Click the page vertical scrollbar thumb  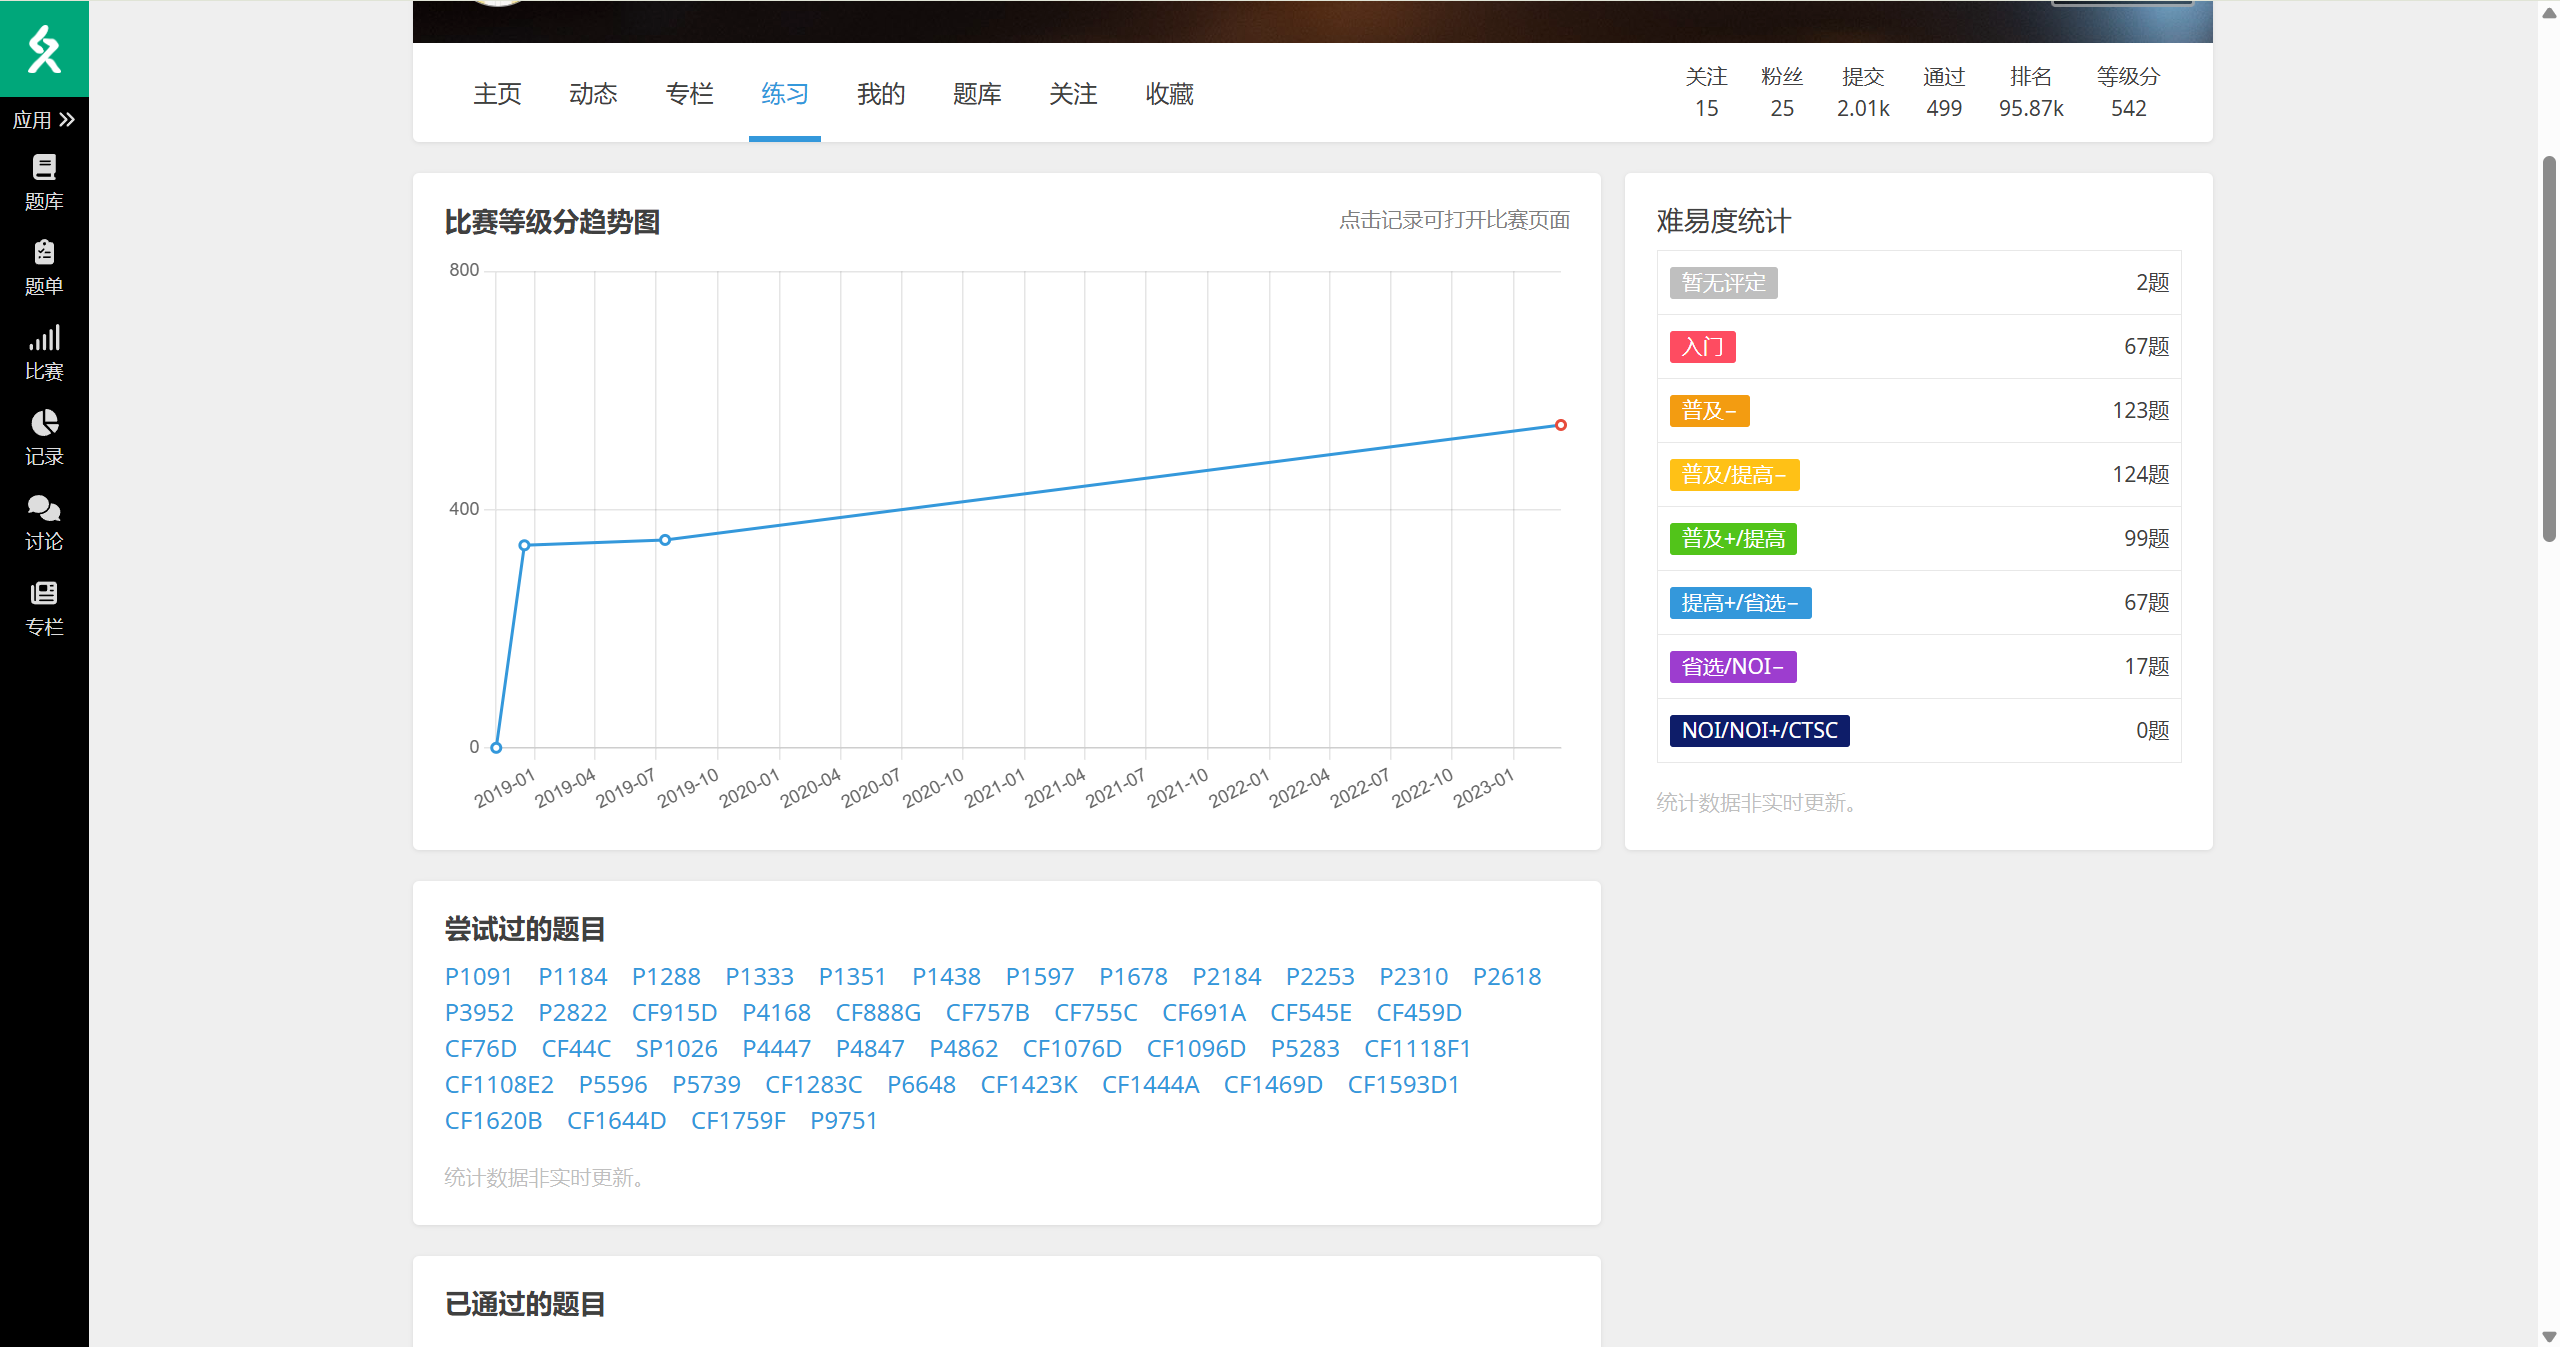2549,348
